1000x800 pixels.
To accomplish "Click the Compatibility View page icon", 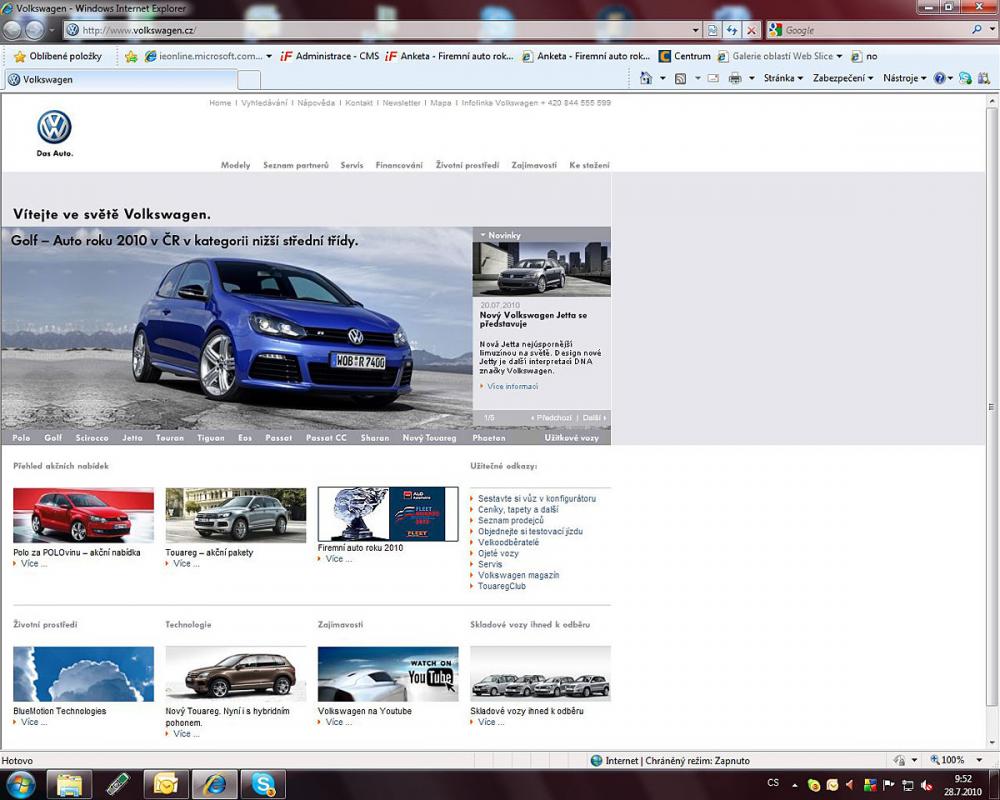I will pos(712,30).
